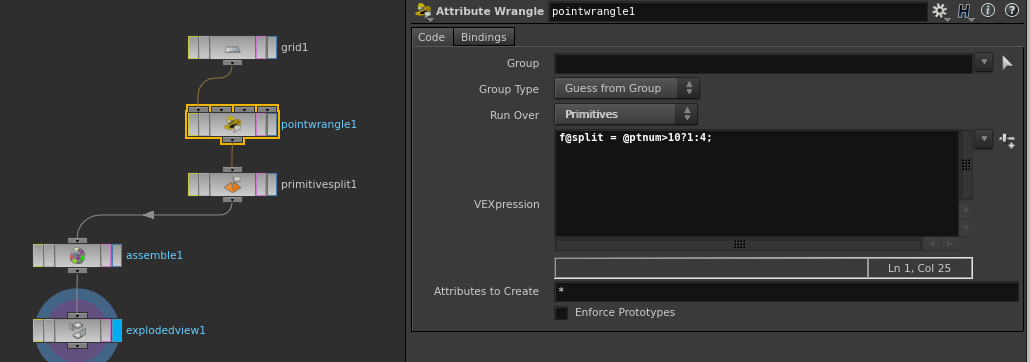Open help with the question mark icon
Image resolution: width=1030 pixels, height=362 pixels.
click(1011, 11)
